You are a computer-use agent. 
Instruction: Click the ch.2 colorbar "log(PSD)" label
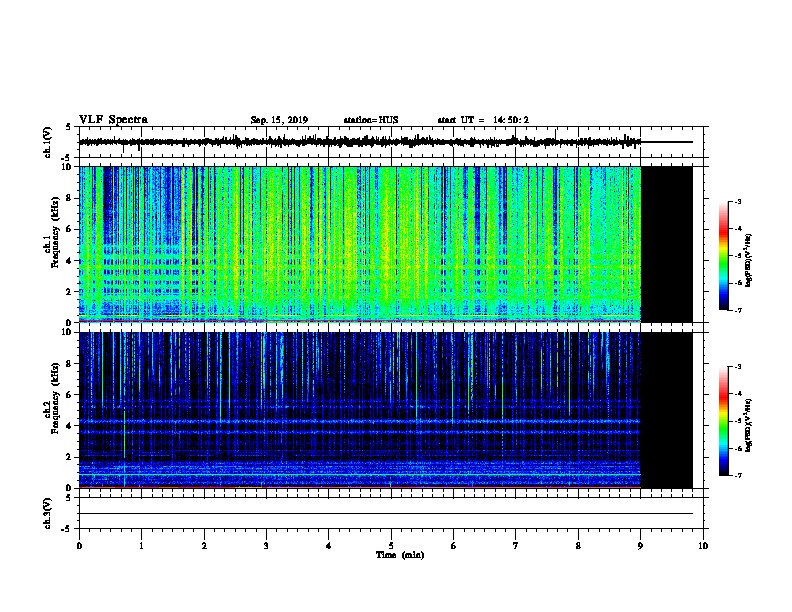coord(748,425)
